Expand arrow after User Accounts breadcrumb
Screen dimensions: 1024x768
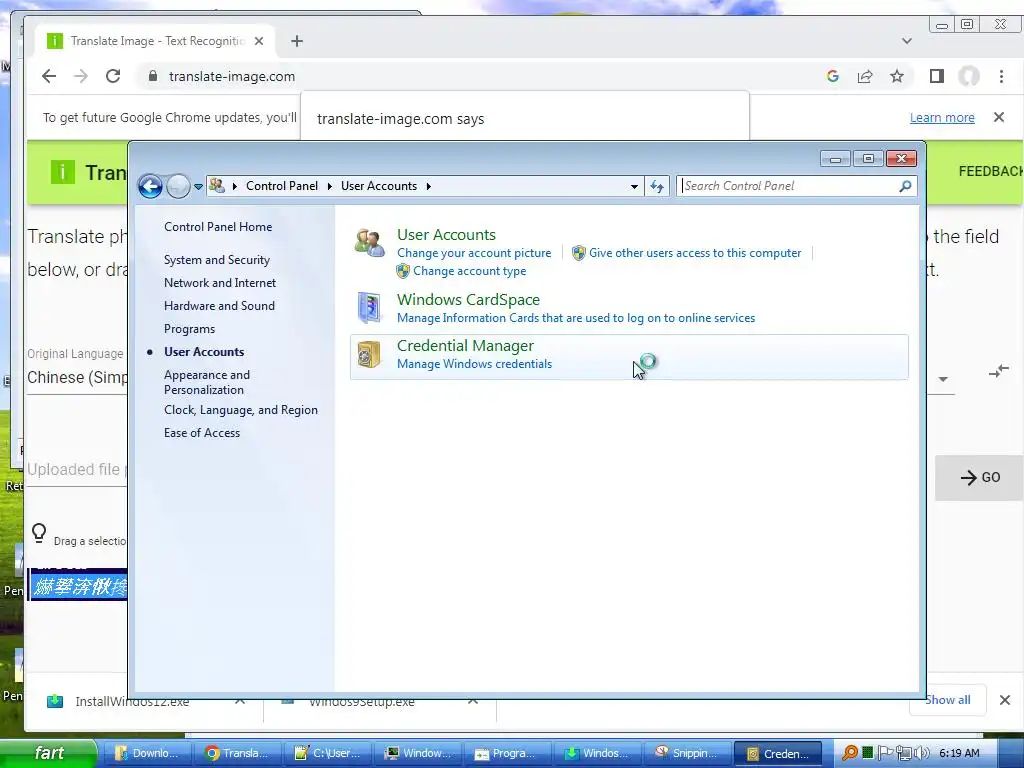[x=428, y=186]
